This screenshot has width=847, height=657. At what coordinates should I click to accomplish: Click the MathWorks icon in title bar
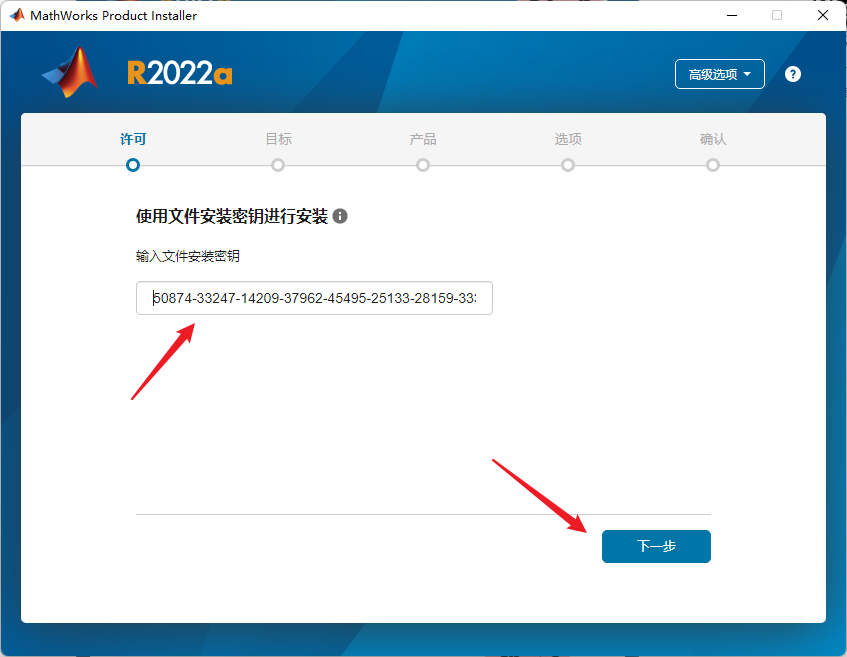17,15
